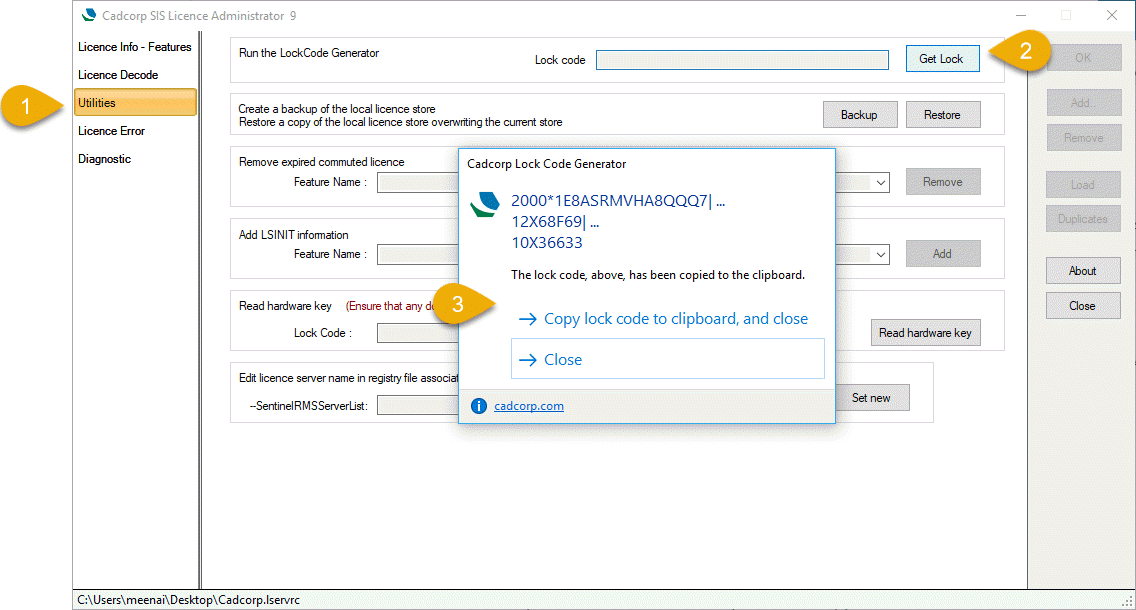Click the info icon beside cadcorp.com
This screenshot has width=1136, height=610.
coord(479,406)
